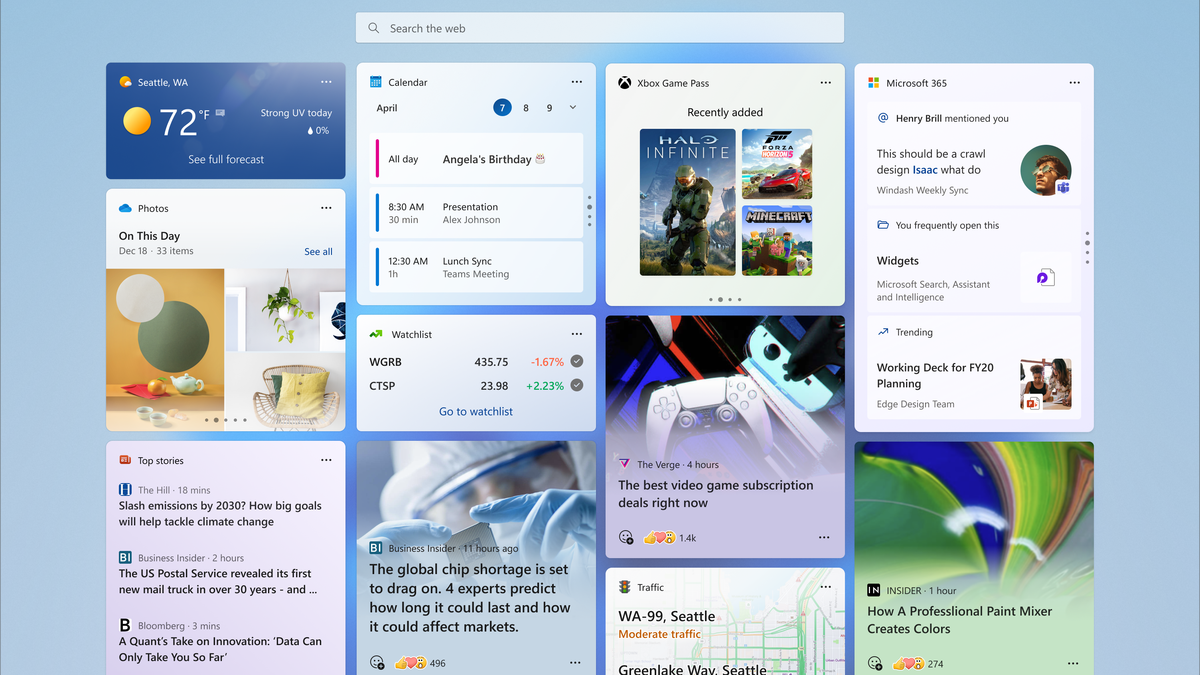Image resolution: width=1200 pixels, height=675 pixels.
Task: Click the Go to watchlist link
Action: (x=476, y=410)
